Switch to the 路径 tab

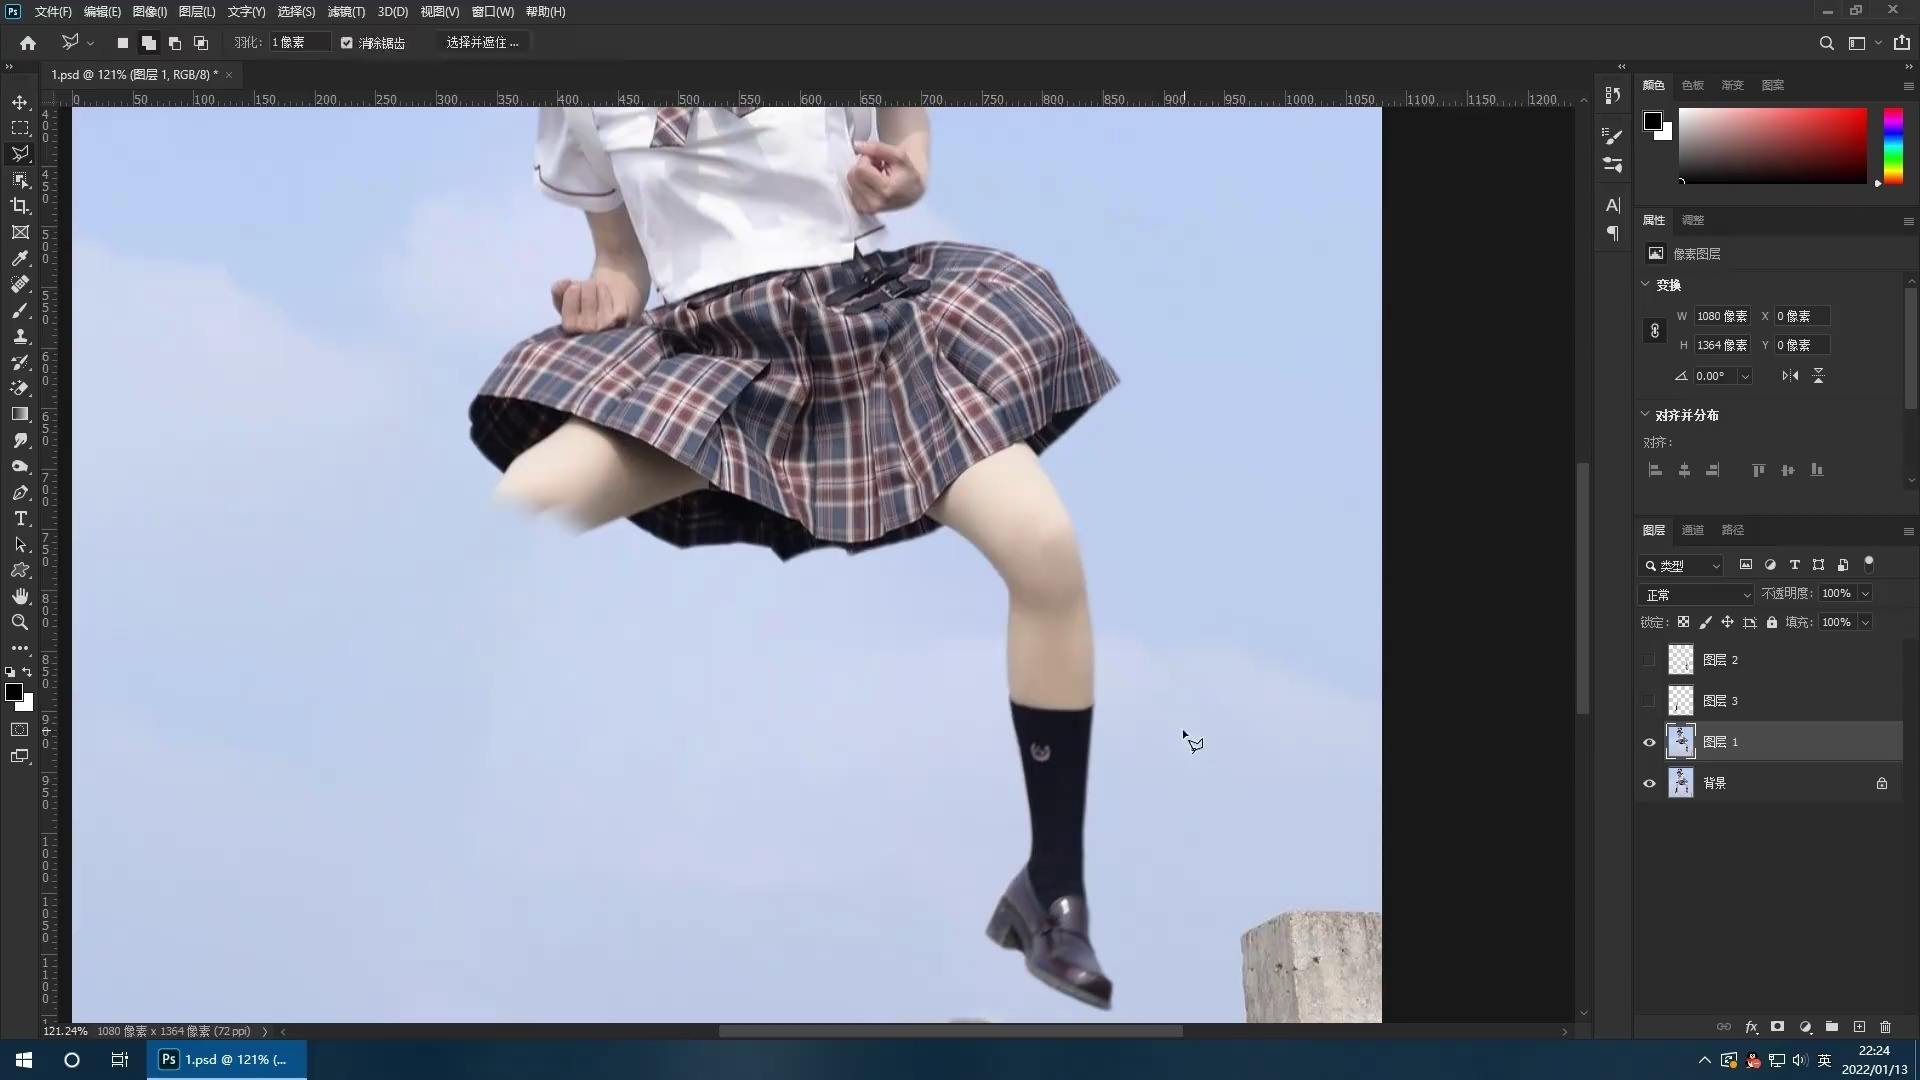(1732, 530)
